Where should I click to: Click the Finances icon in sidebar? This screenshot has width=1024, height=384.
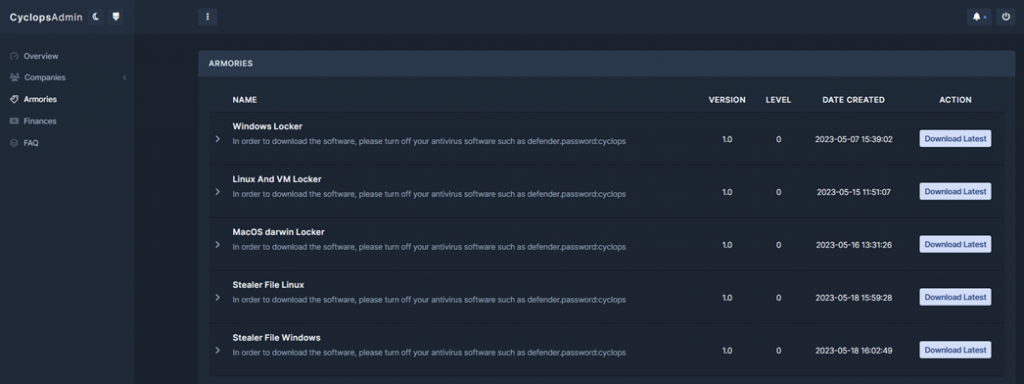tap(14, 121)
